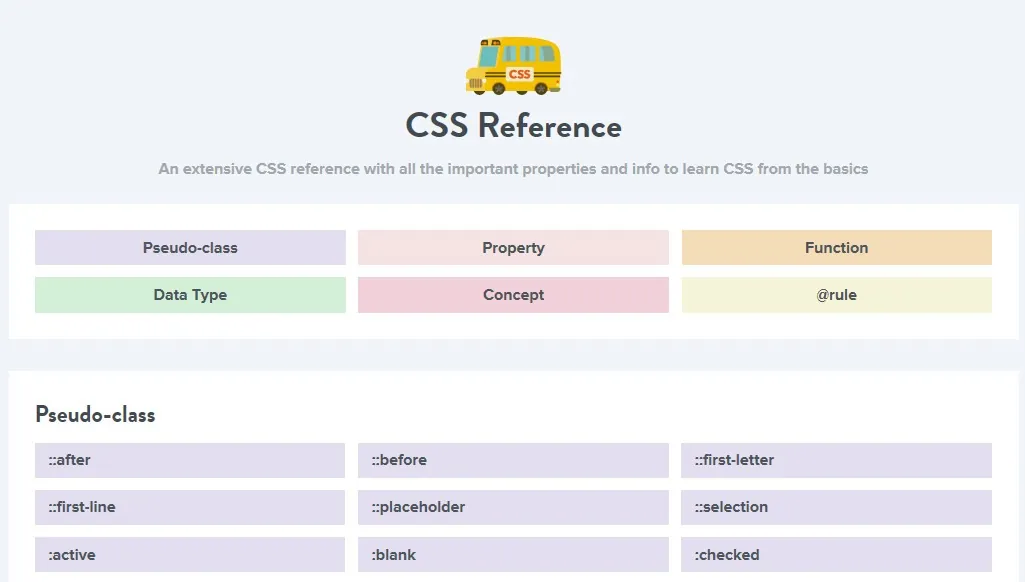The height and width of the screenshot is (582, 1025).
Task: Click the yellow CSS school bus logo
Action: pos(513,65)
